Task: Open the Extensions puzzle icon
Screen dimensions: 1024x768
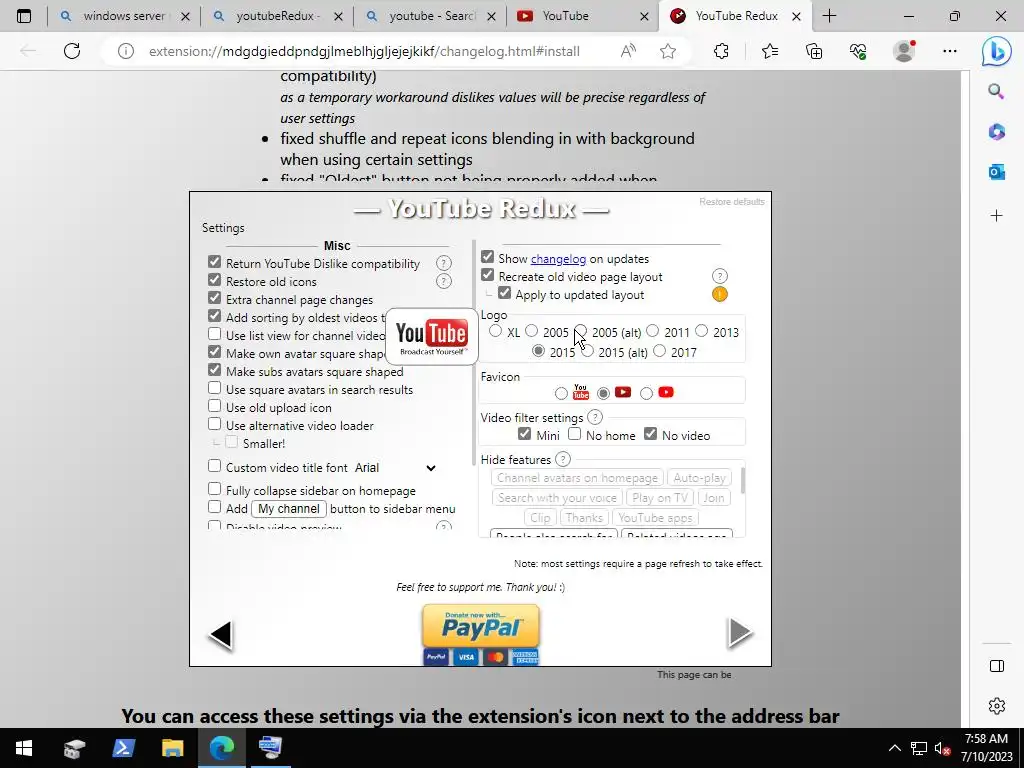Action: (x=721, y=51)
